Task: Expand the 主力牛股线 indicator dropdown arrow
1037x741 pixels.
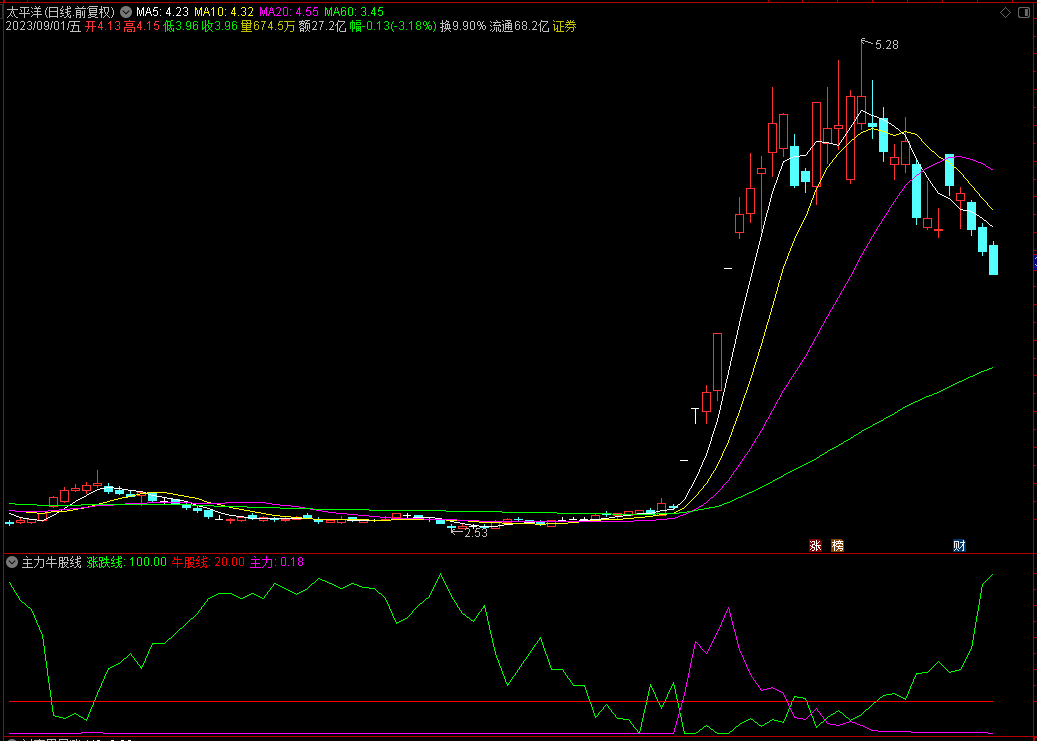Action: (x=12, y=562)
